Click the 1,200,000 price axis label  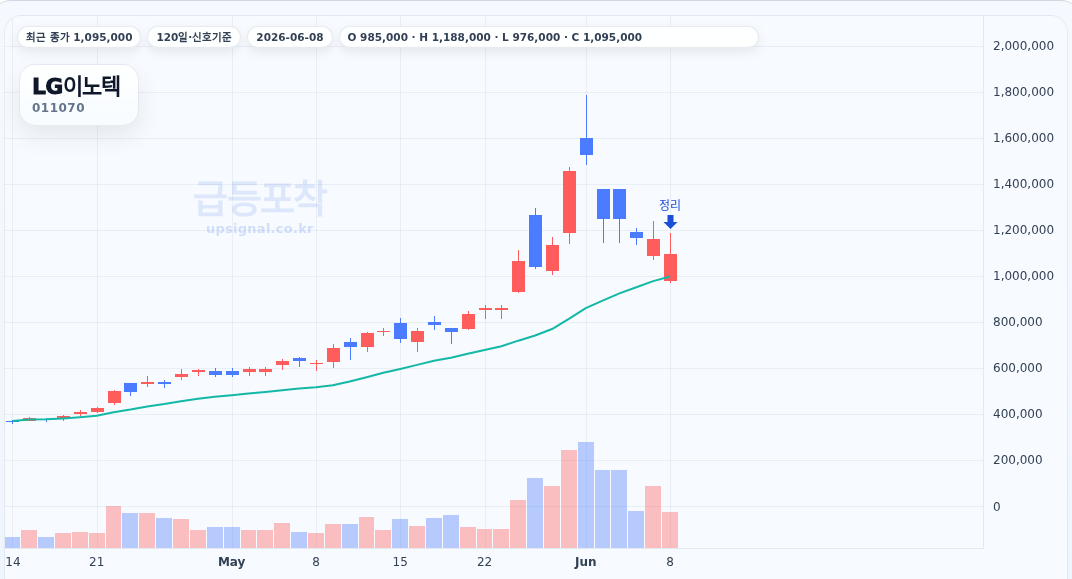click(1023, 230)
